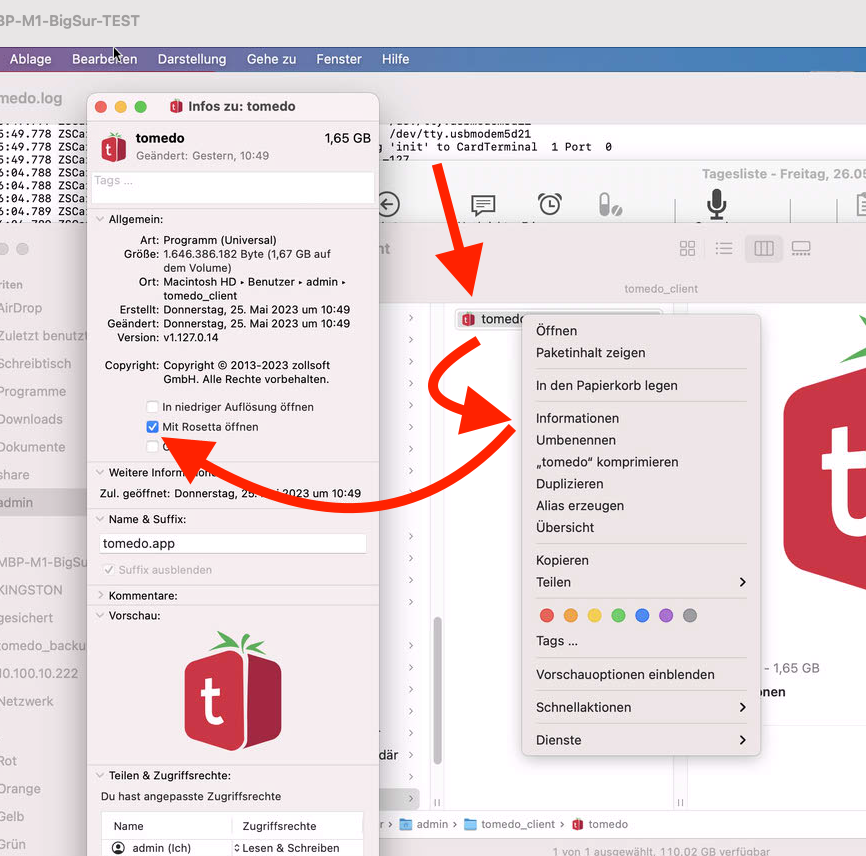This screenshot has width=866, height=856.
Task: Click the back arrow icon in tomedo toolbar
Action: tap(389, 204)
